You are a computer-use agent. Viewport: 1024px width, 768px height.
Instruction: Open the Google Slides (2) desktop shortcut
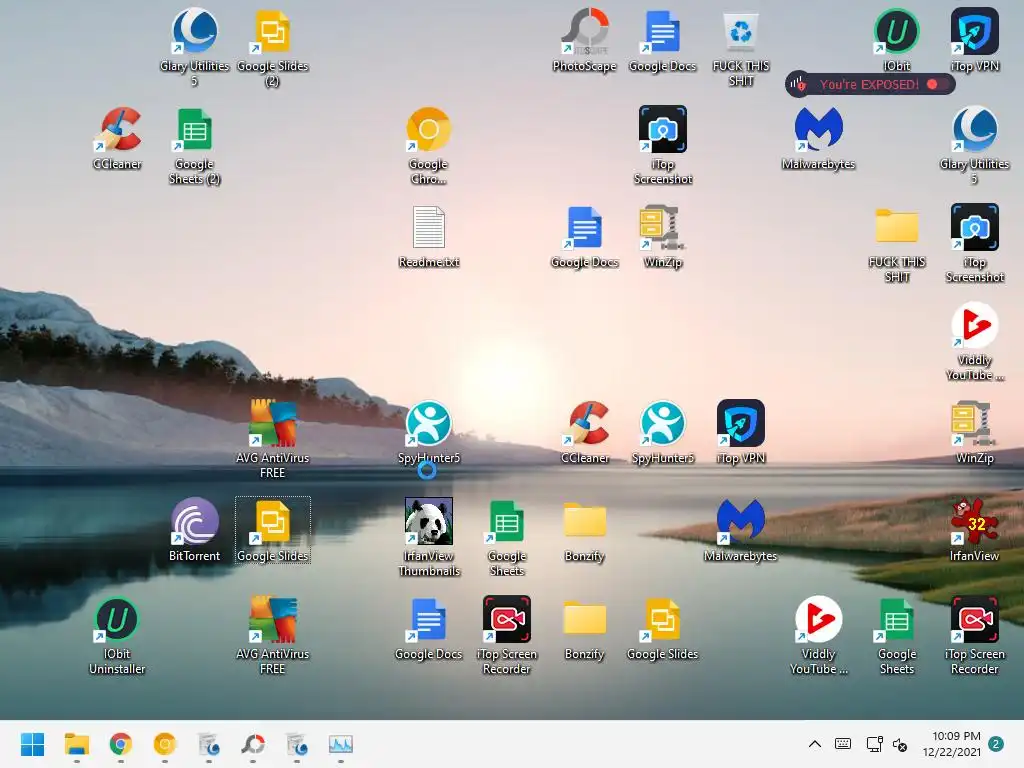(x=272, y=47)
